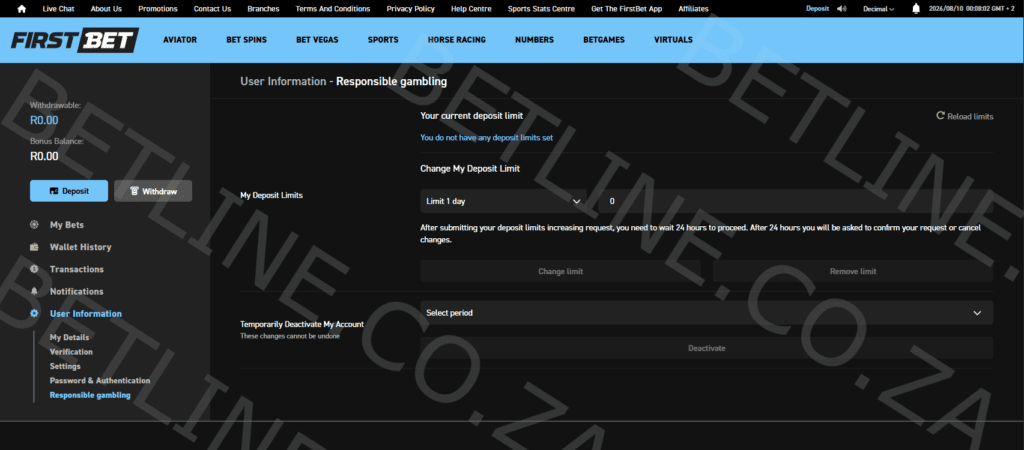Click the Reload limits refresh icon
The image size is (1024, 450).
[940, 116]
